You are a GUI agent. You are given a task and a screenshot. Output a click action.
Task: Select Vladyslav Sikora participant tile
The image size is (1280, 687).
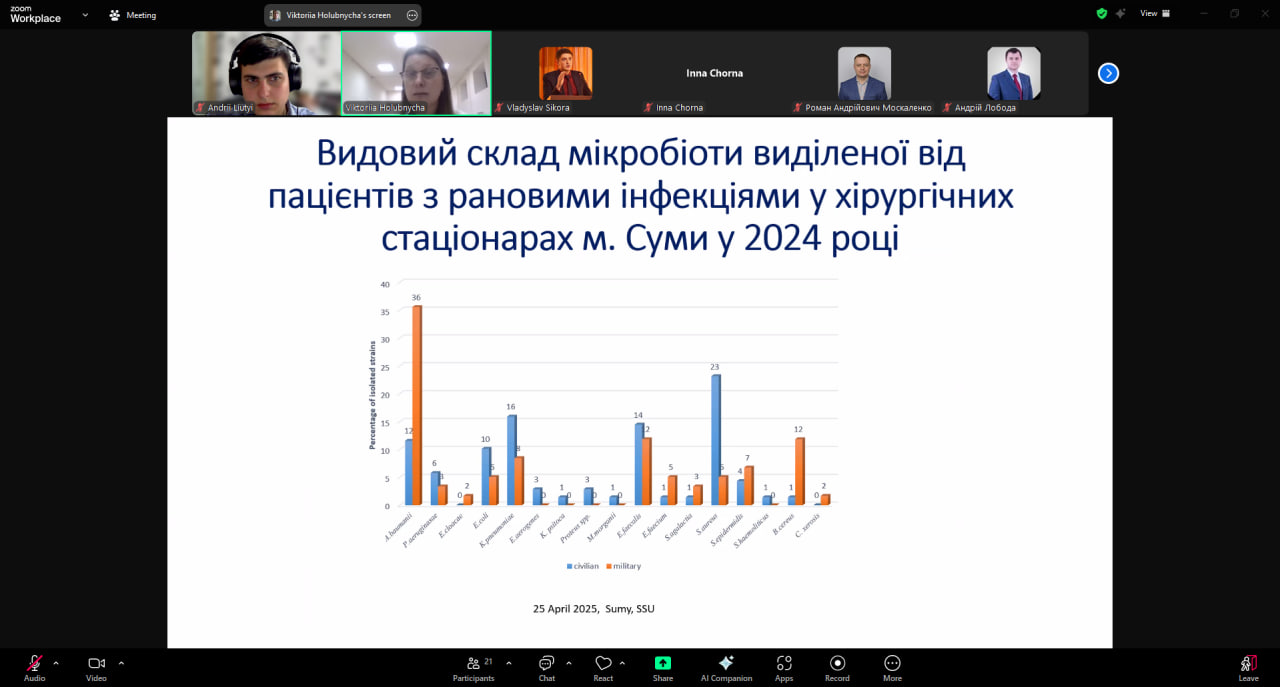coord(566,73)
